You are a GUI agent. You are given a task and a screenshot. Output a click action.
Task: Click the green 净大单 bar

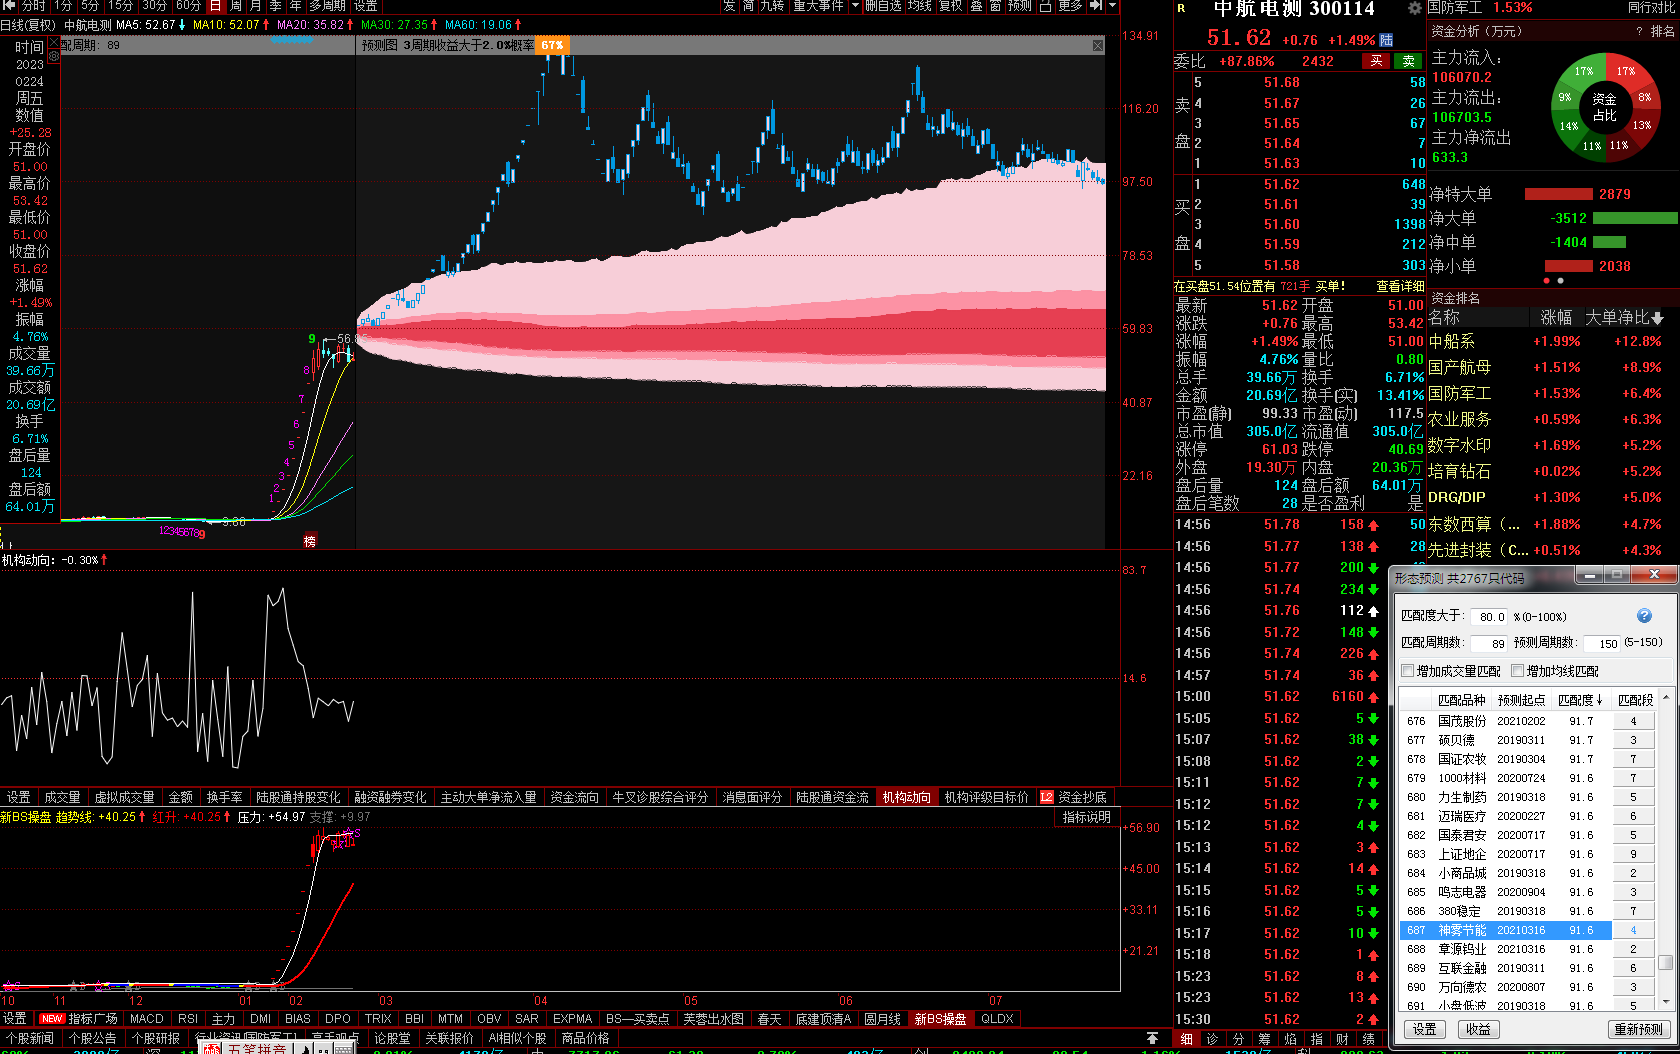point(1636,218)
